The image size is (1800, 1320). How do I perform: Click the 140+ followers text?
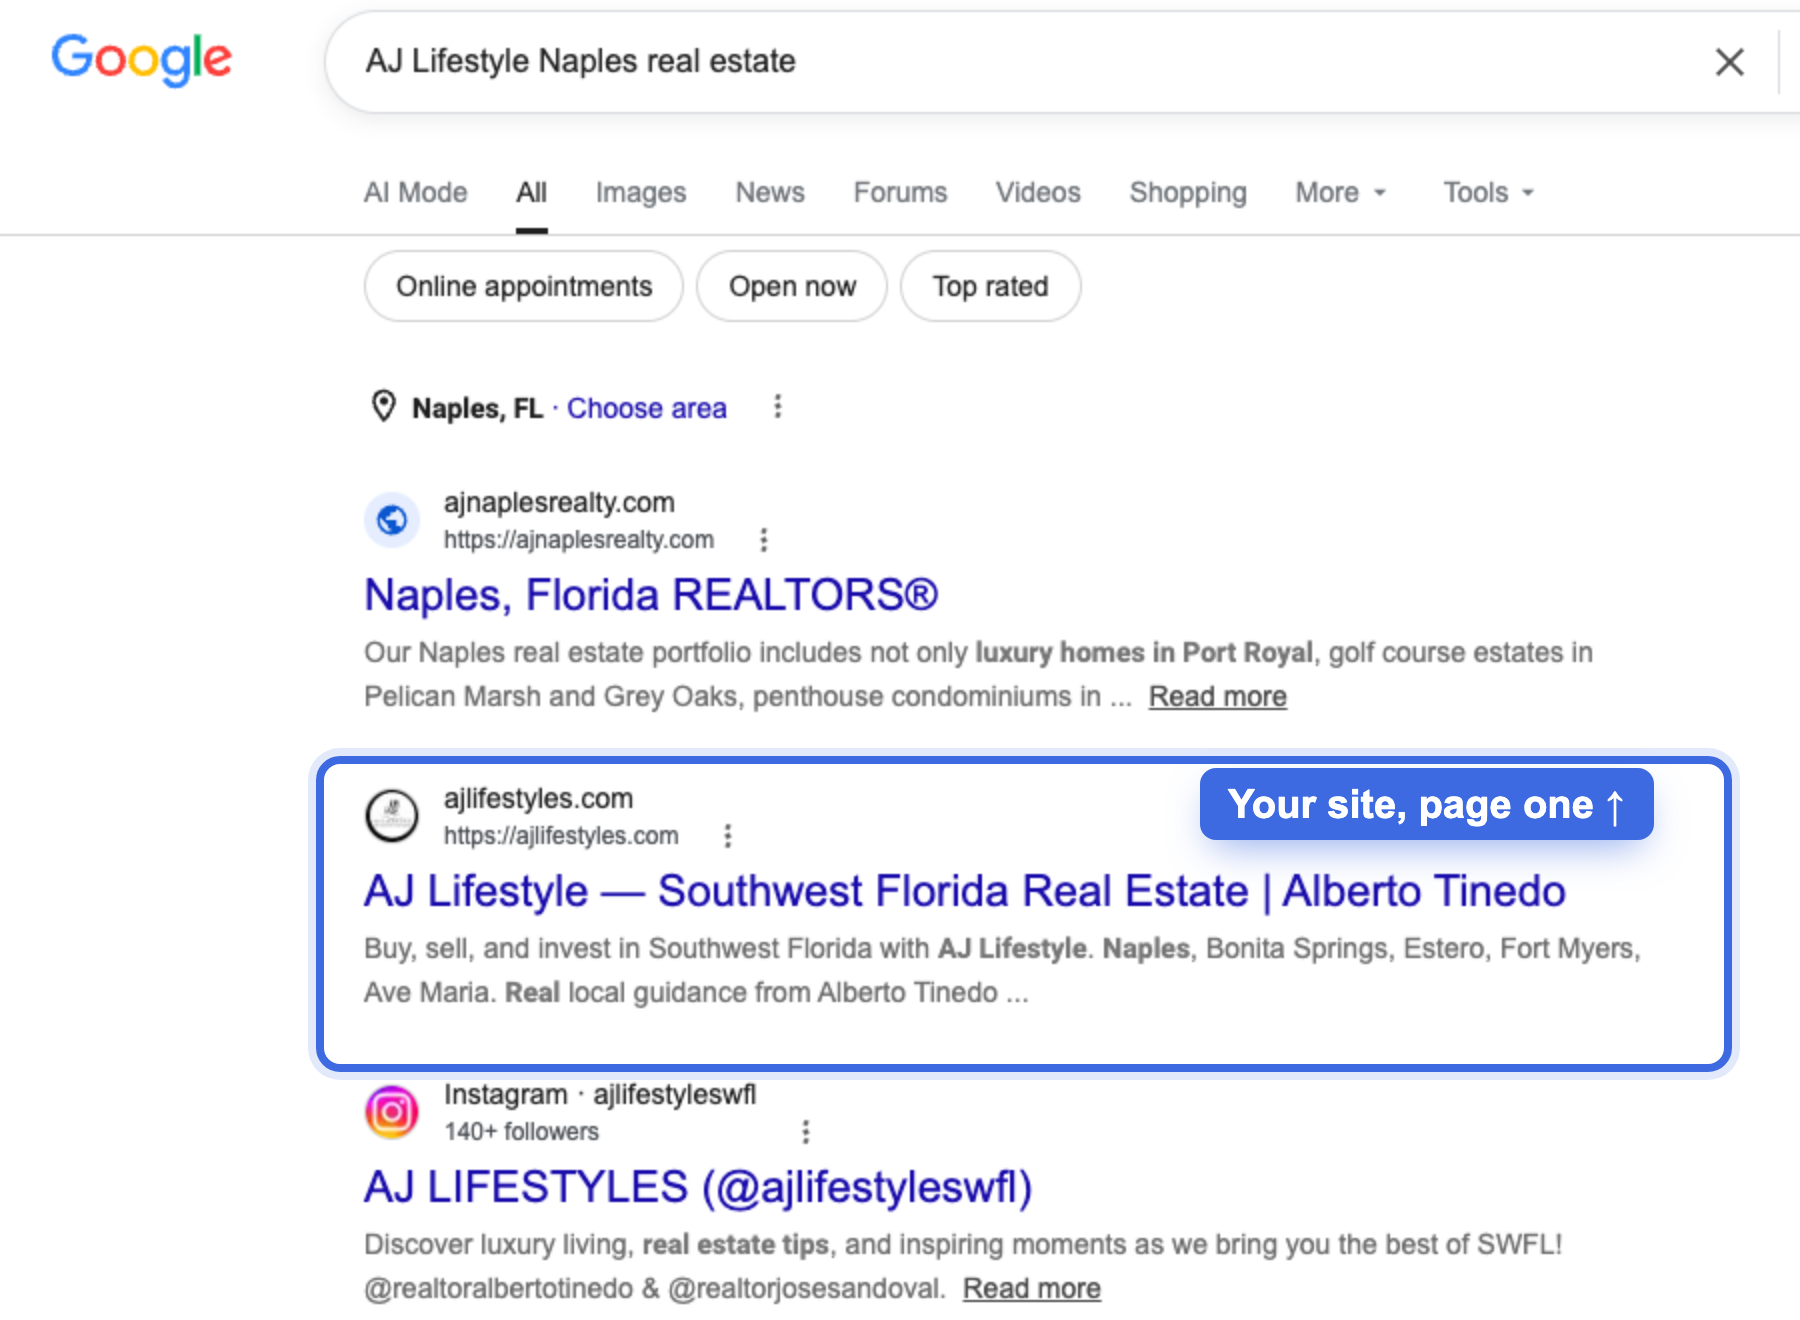pos(521,1132)
